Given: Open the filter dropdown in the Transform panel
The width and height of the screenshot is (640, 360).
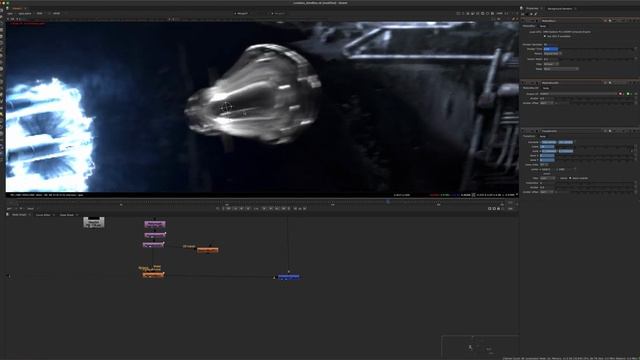Looking at the screenshot, I should (547, 178).
